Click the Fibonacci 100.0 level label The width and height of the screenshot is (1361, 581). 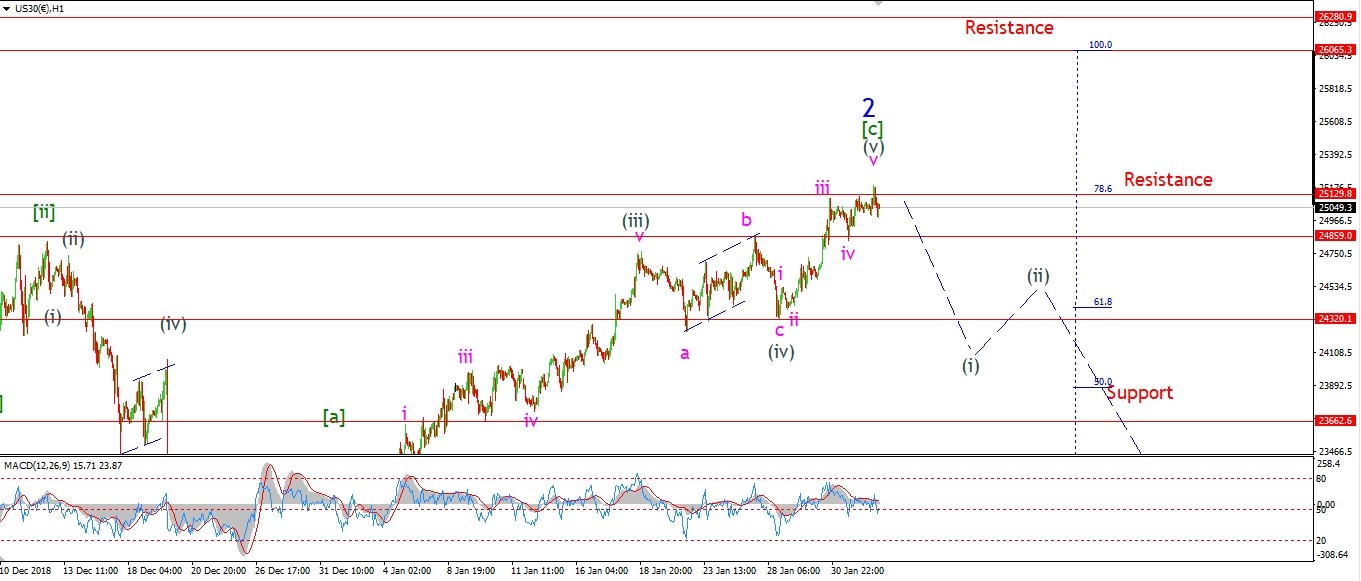pyautogui.click(x=1101, y=45)
